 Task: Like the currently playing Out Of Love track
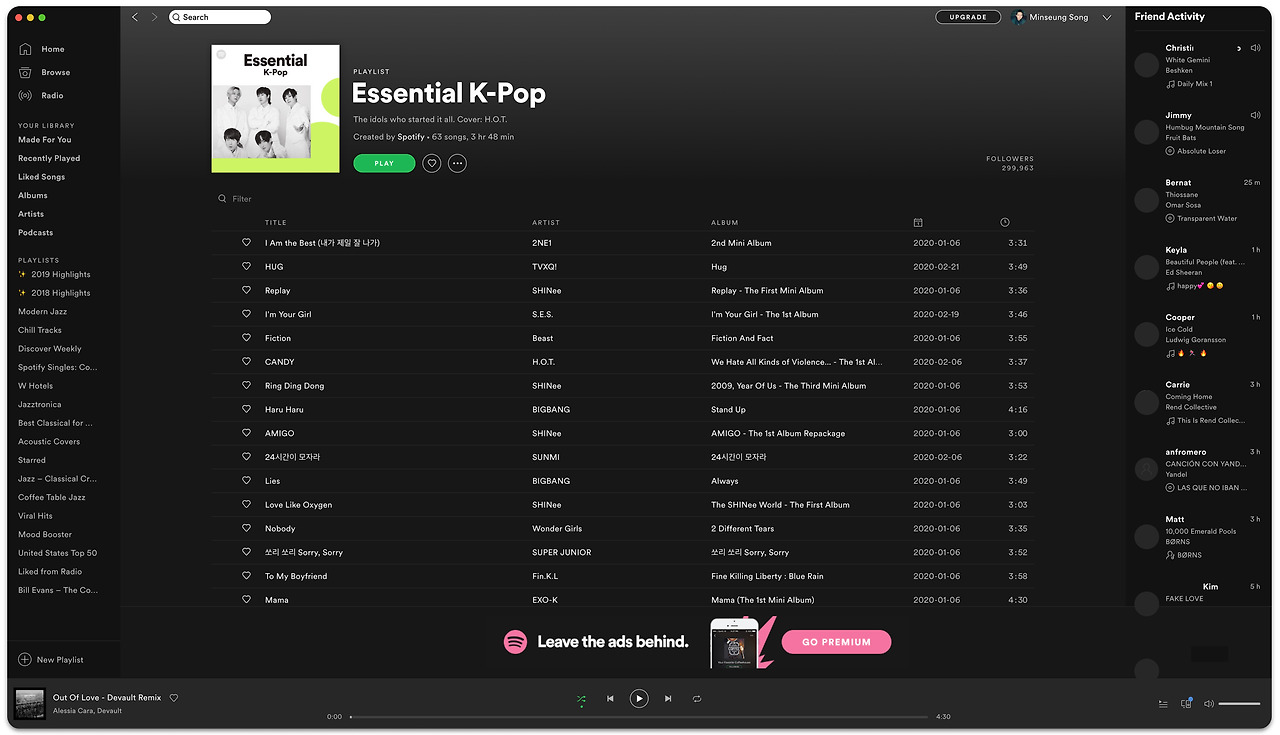click(x=174, y=698)
